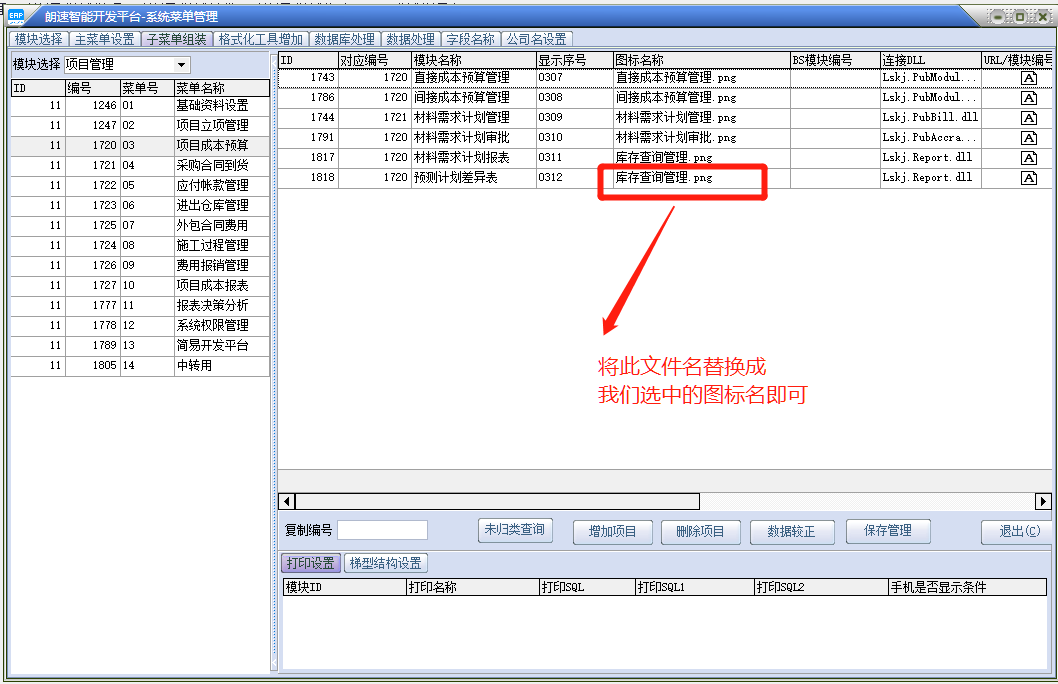Click URL icon in 材料需求计划审批 row
This screenshot has width=1058, height=684.
1028,138
